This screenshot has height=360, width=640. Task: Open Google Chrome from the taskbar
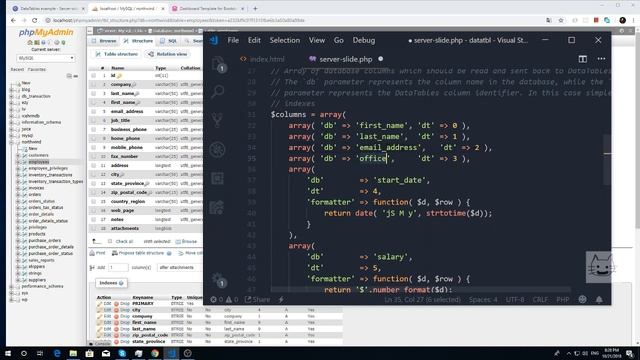(155, 353)
